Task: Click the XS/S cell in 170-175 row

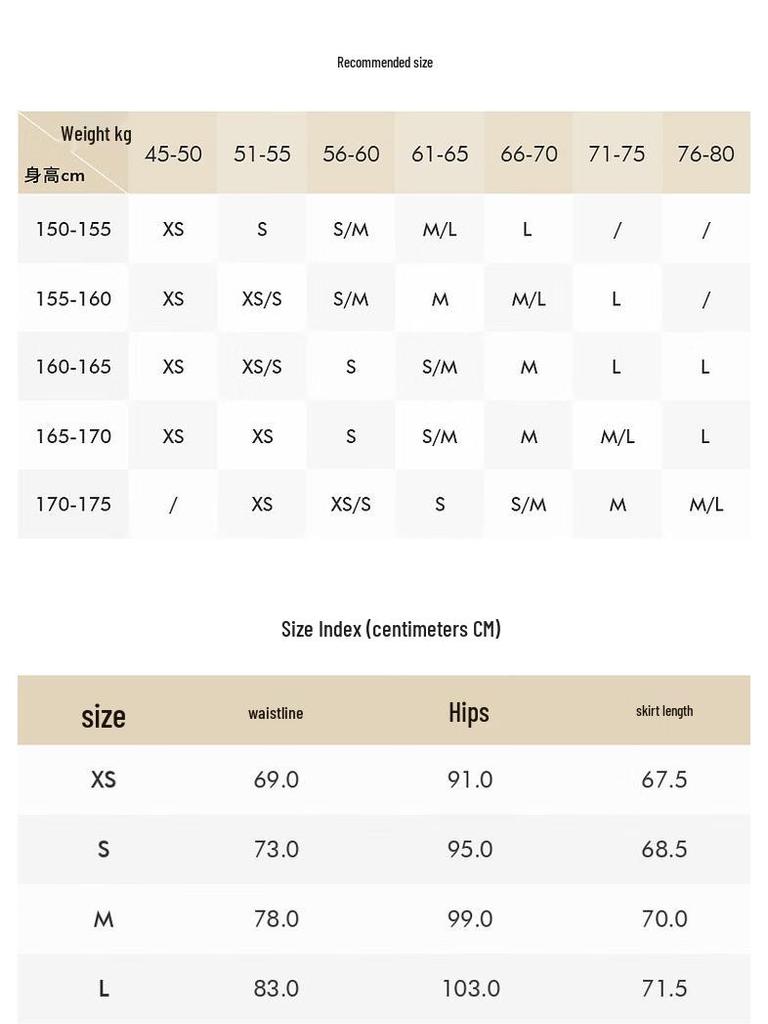Action: point(351,504)
